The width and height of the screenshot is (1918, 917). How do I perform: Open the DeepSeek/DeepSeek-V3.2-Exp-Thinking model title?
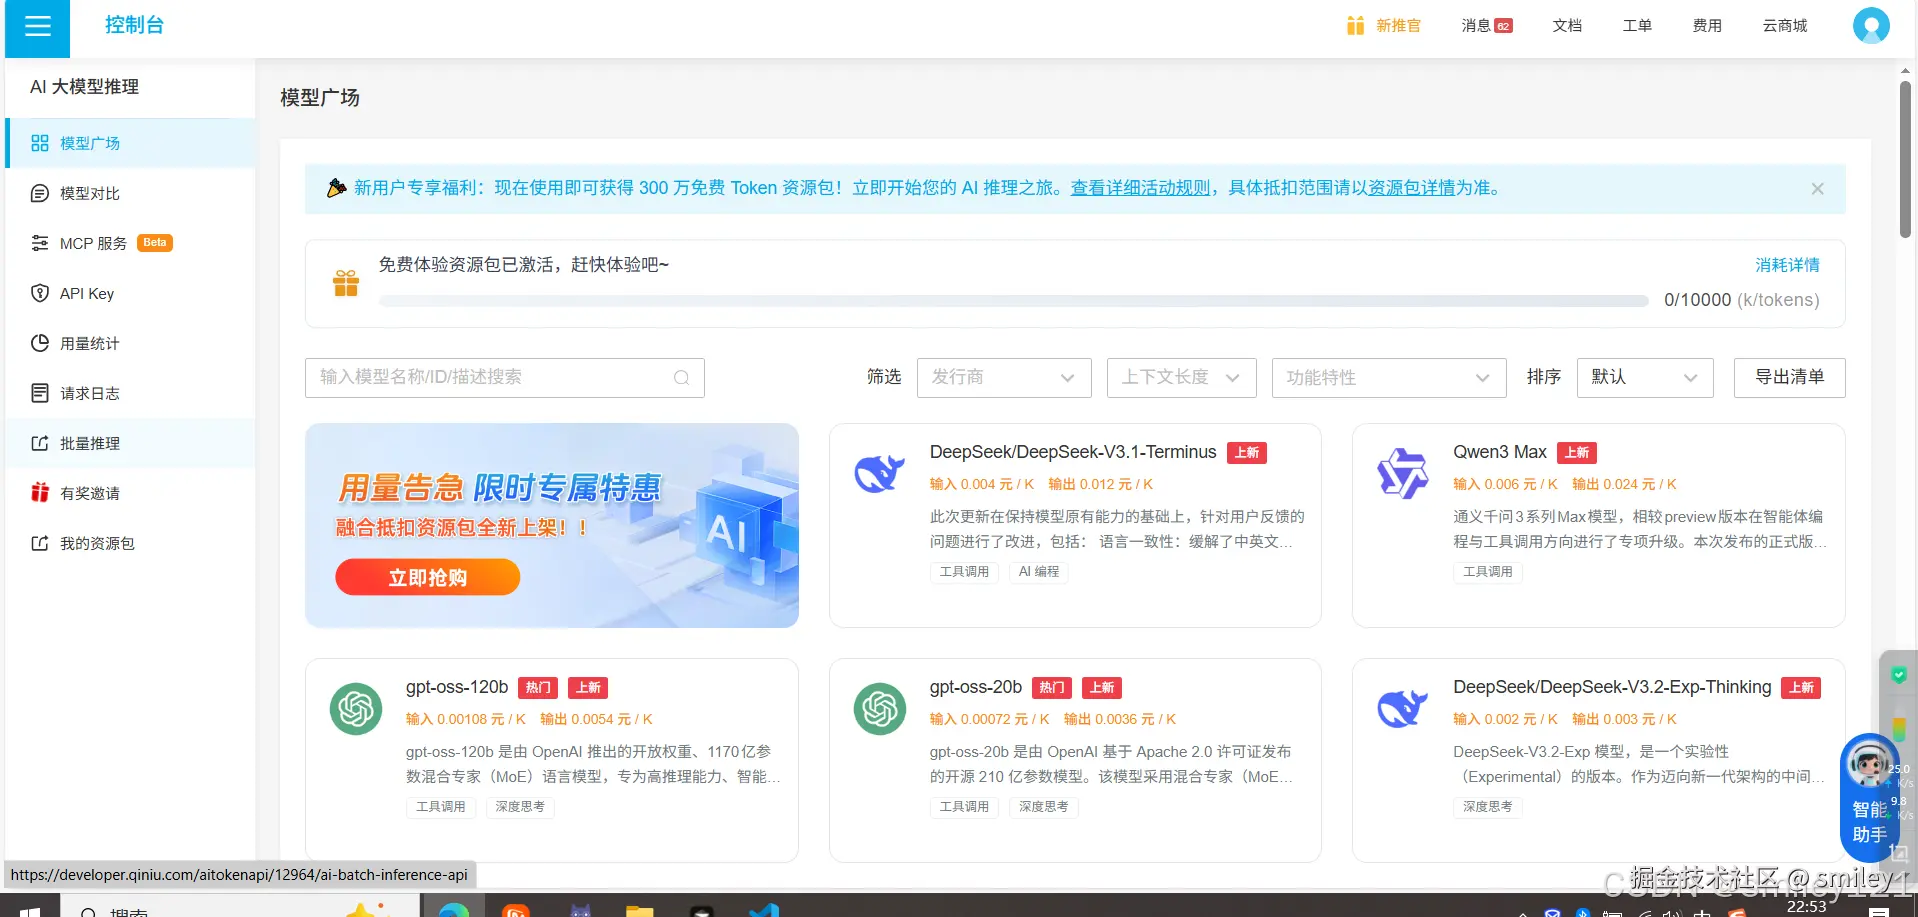coord(1612,687)
